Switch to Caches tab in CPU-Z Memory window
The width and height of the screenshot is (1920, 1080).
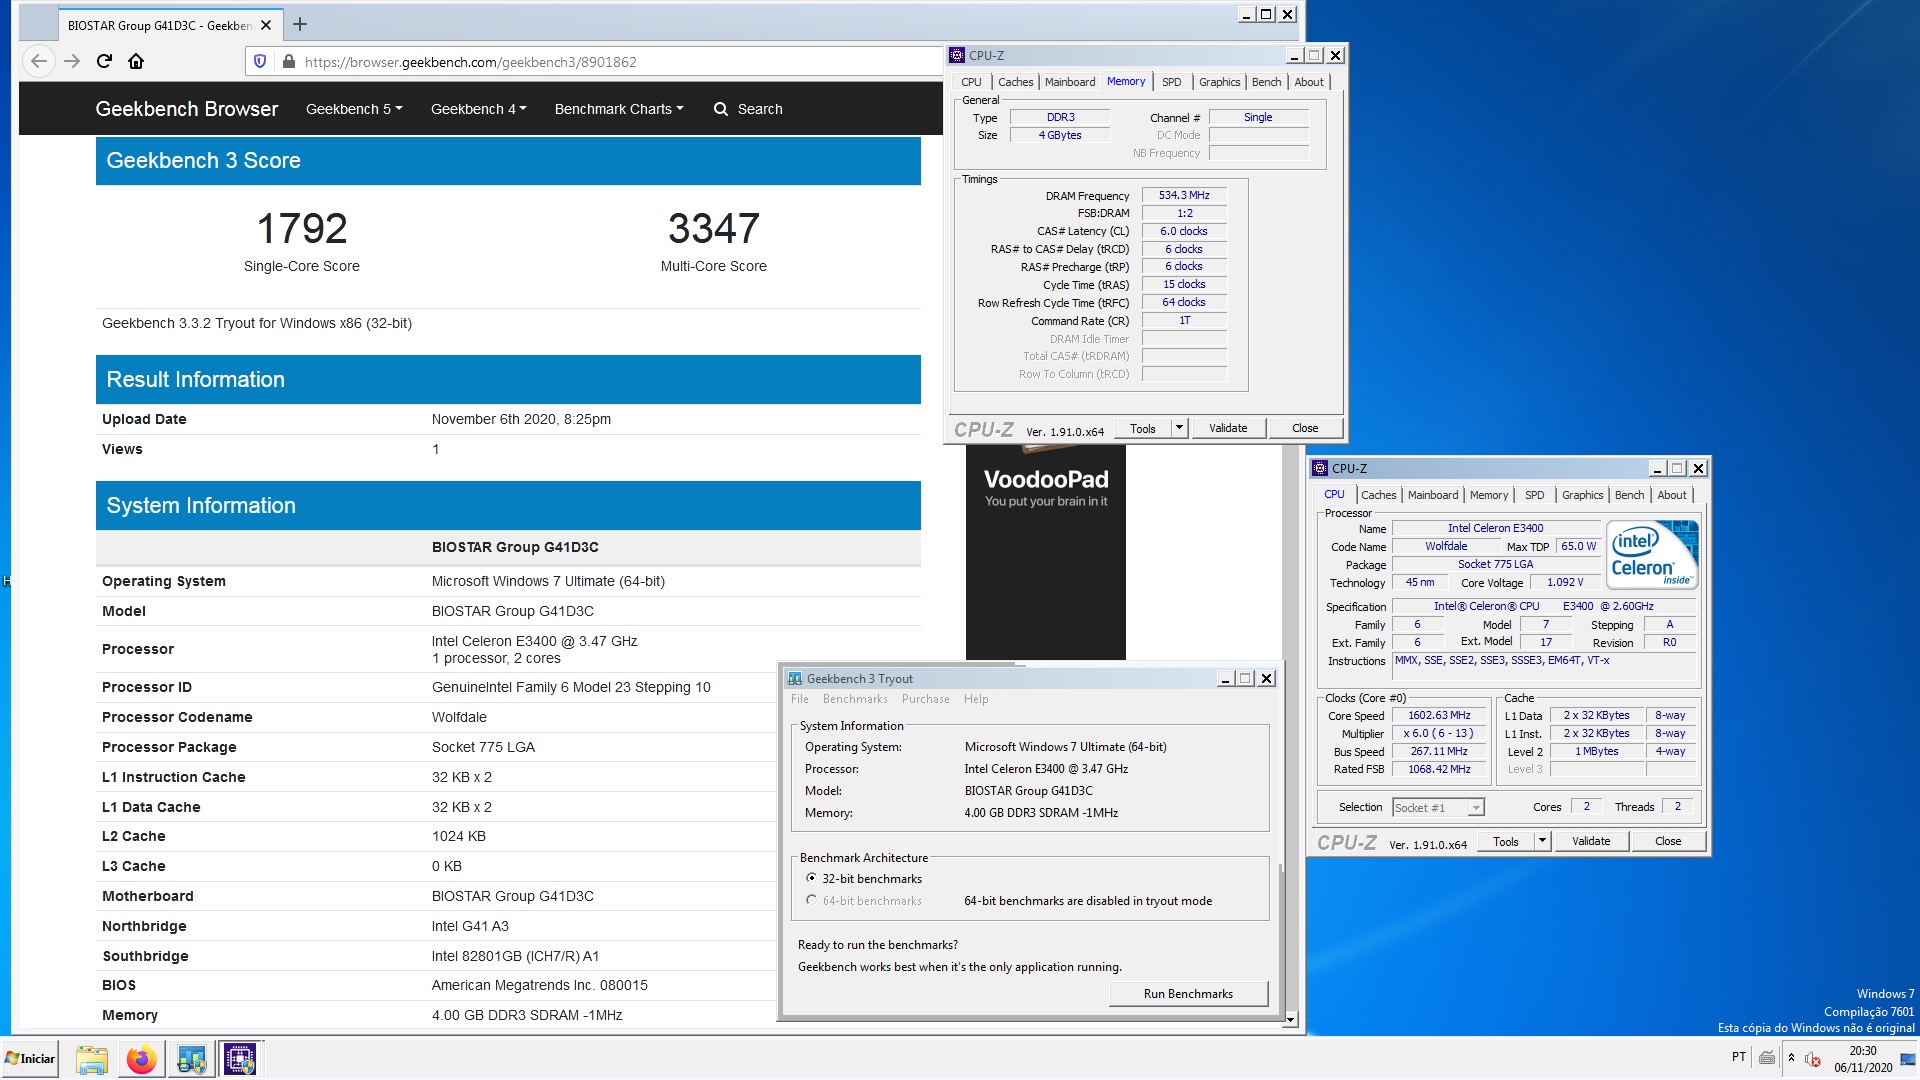pos(1015,82)
